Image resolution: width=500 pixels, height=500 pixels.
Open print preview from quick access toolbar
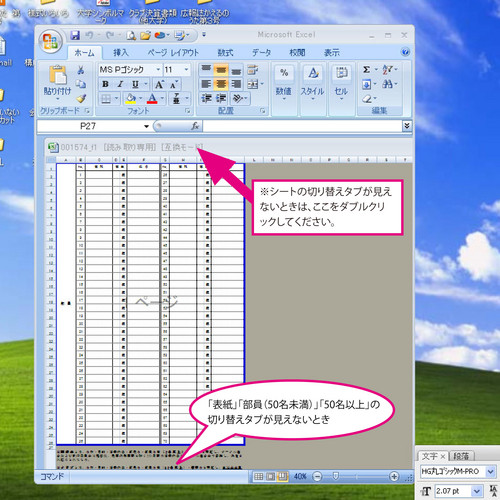[131, 35]
